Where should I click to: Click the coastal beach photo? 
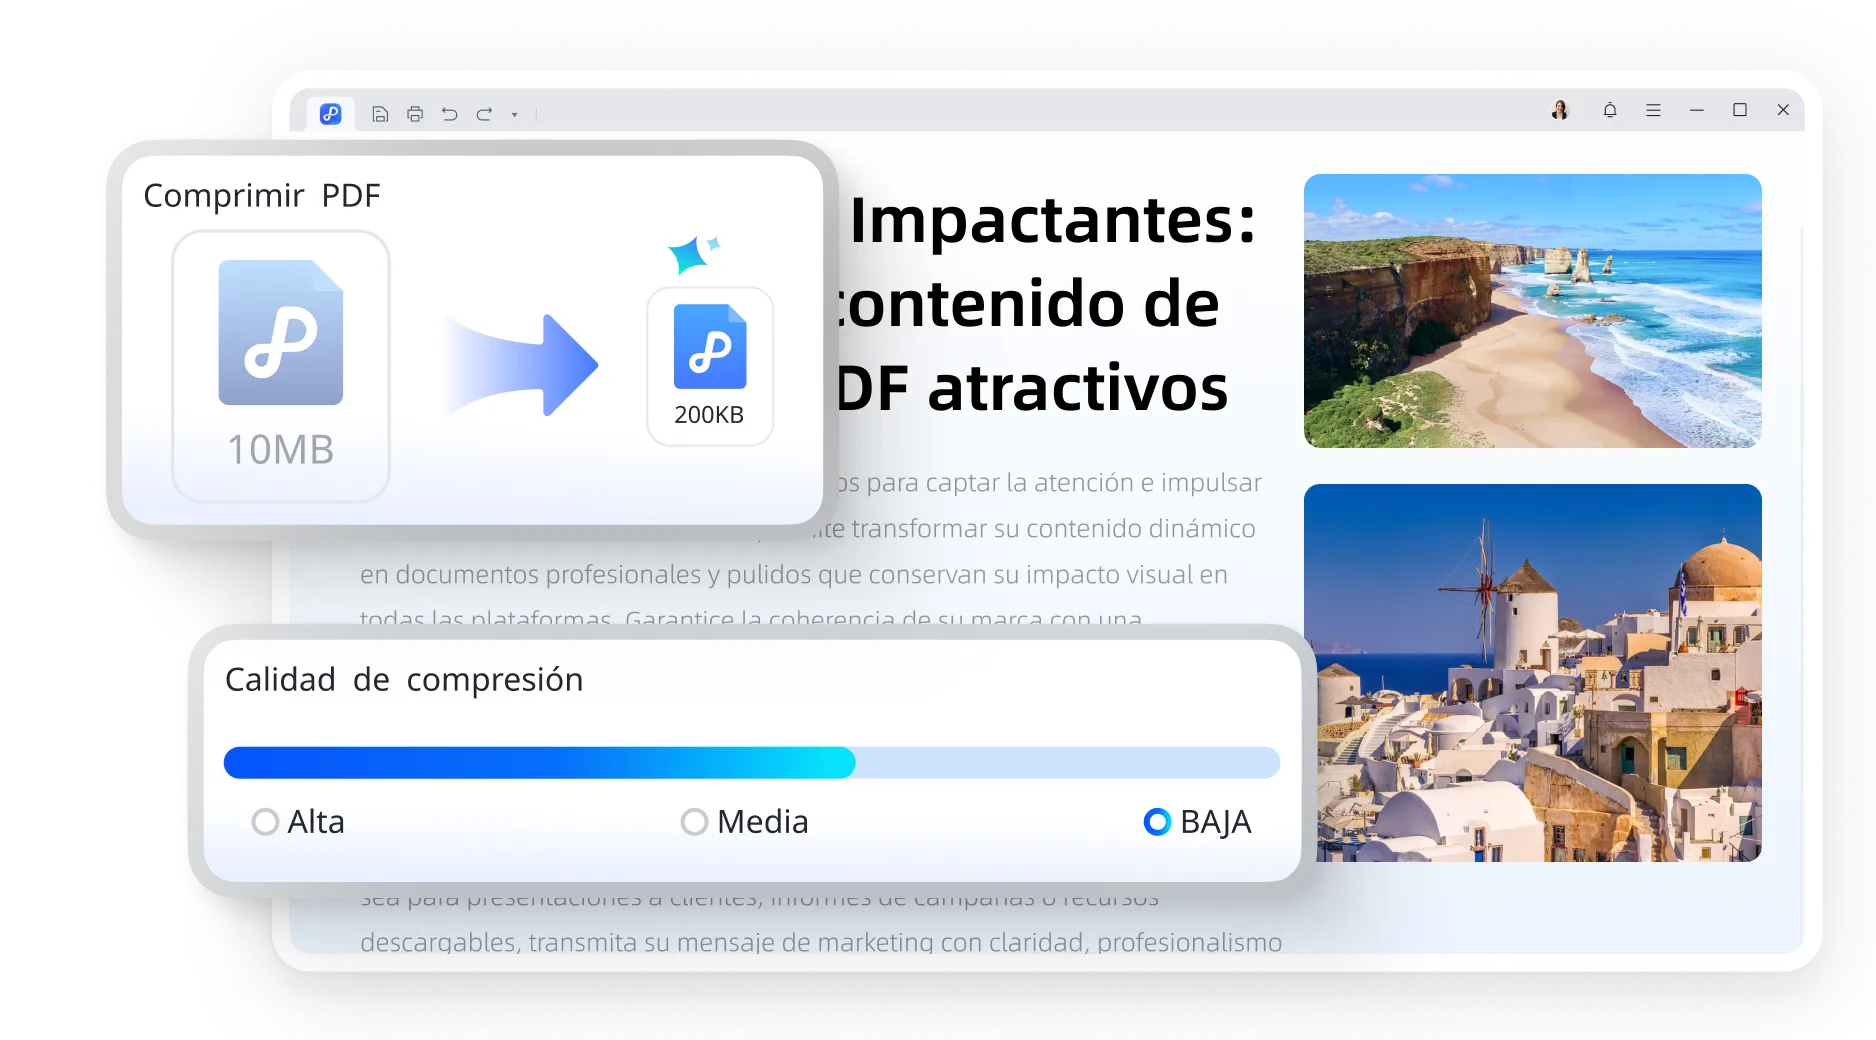pos(1533,311)
